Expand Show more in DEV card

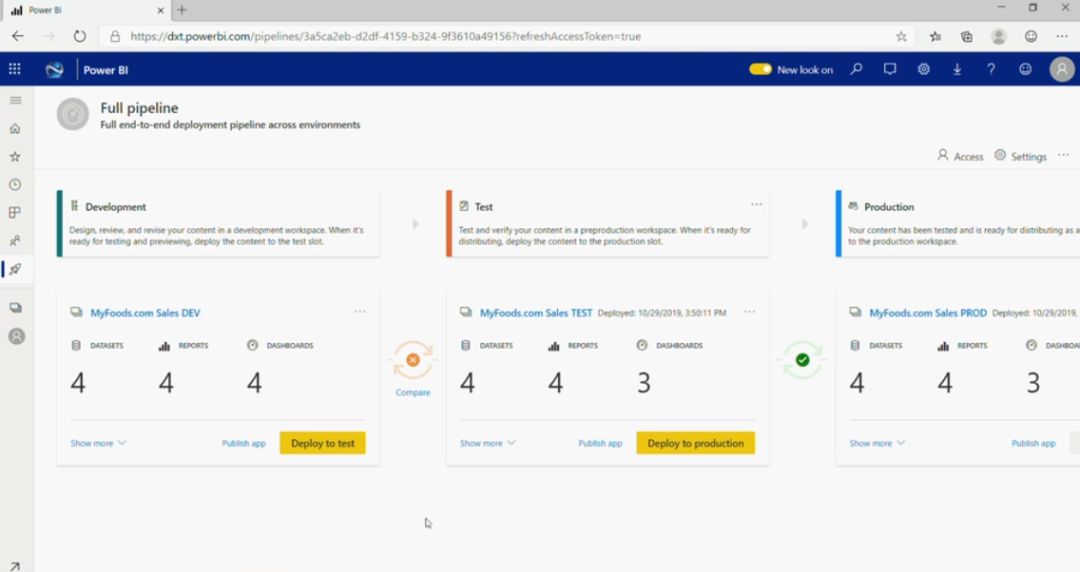[98, 443]
